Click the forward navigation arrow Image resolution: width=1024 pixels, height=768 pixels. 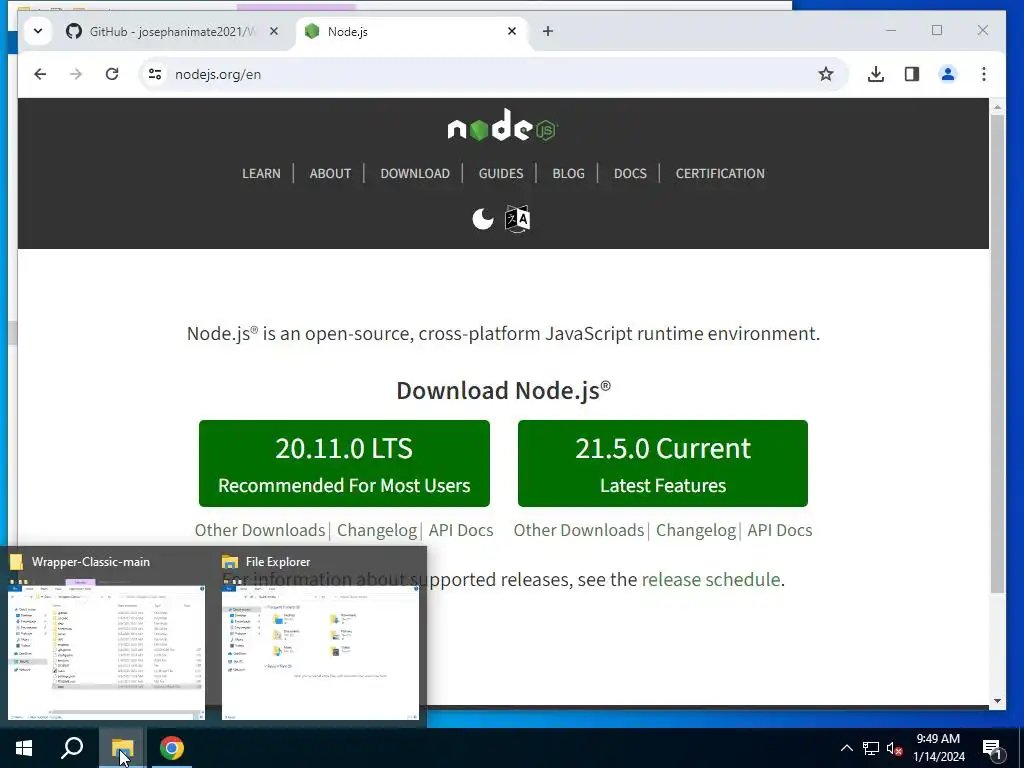(76, 74)
